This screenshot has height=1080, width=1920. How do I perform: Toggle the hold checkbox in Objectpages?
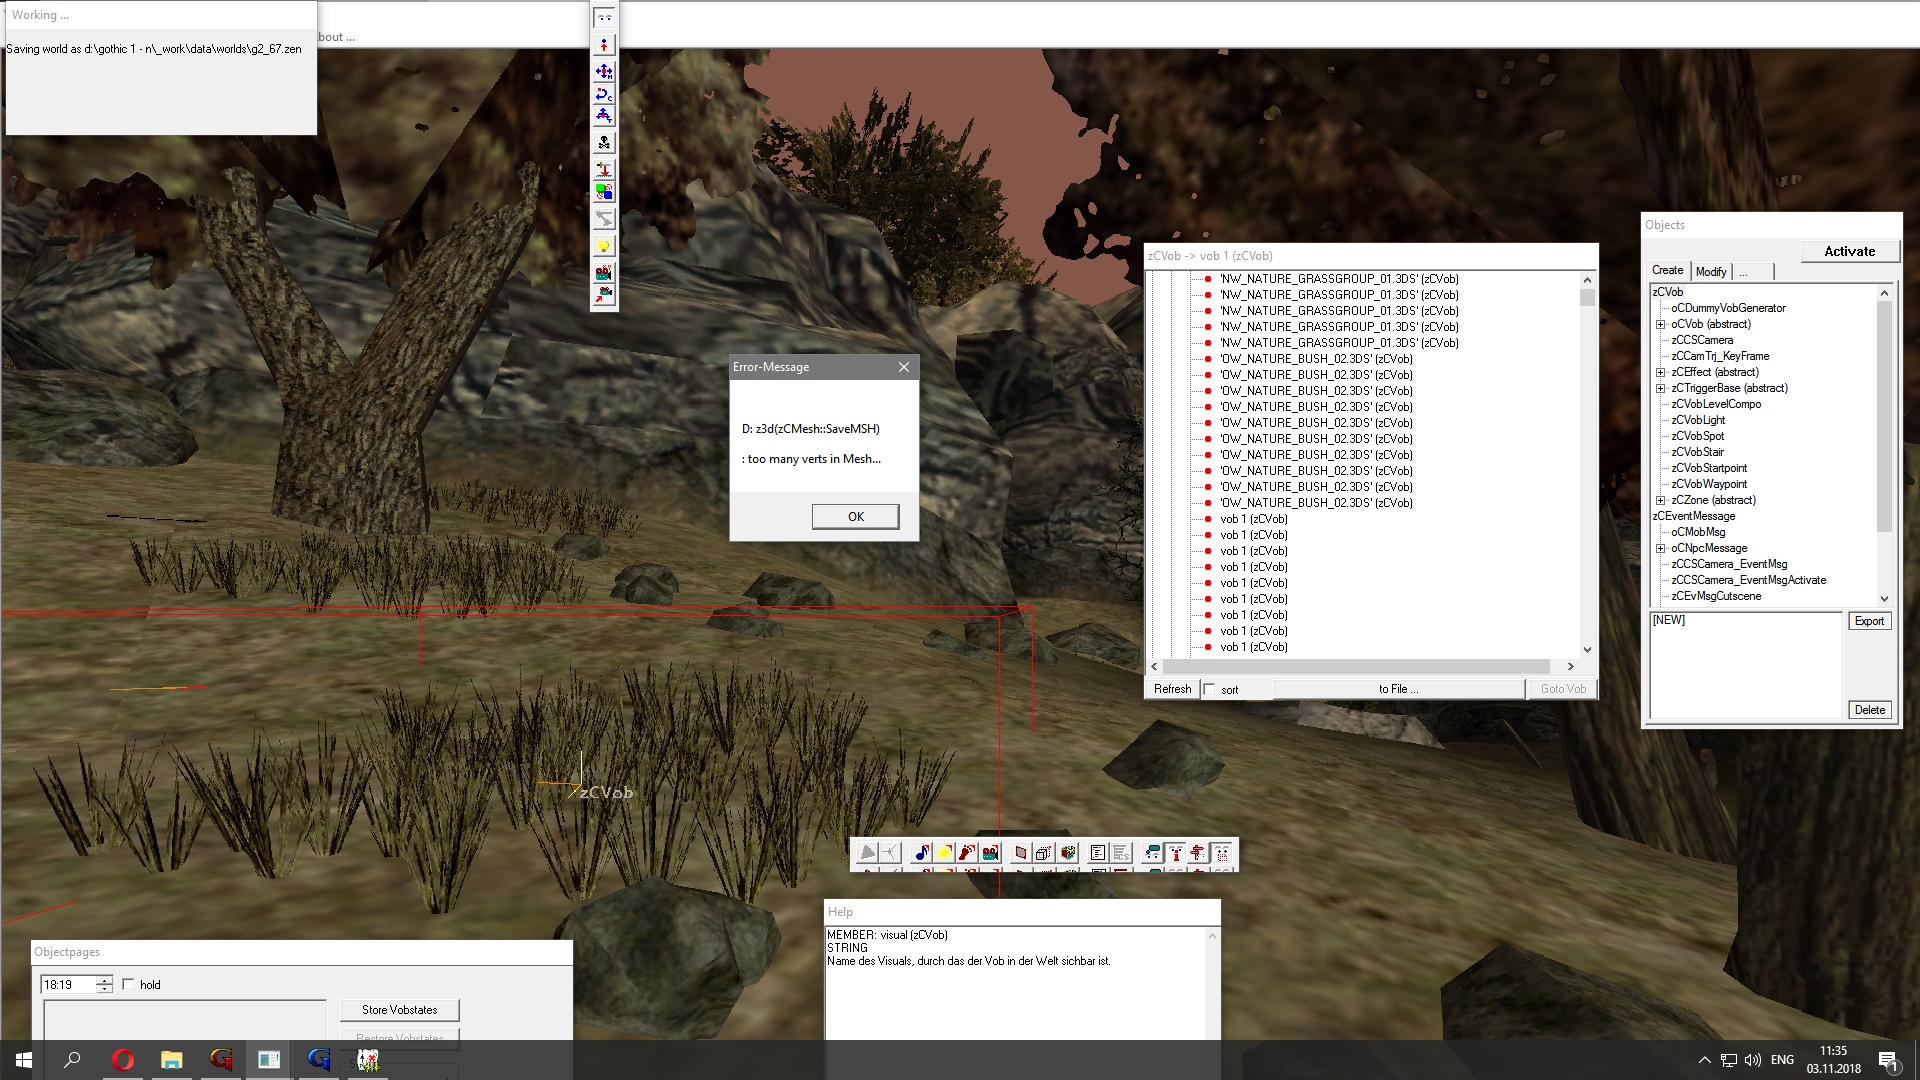click(x=128, y=984)
